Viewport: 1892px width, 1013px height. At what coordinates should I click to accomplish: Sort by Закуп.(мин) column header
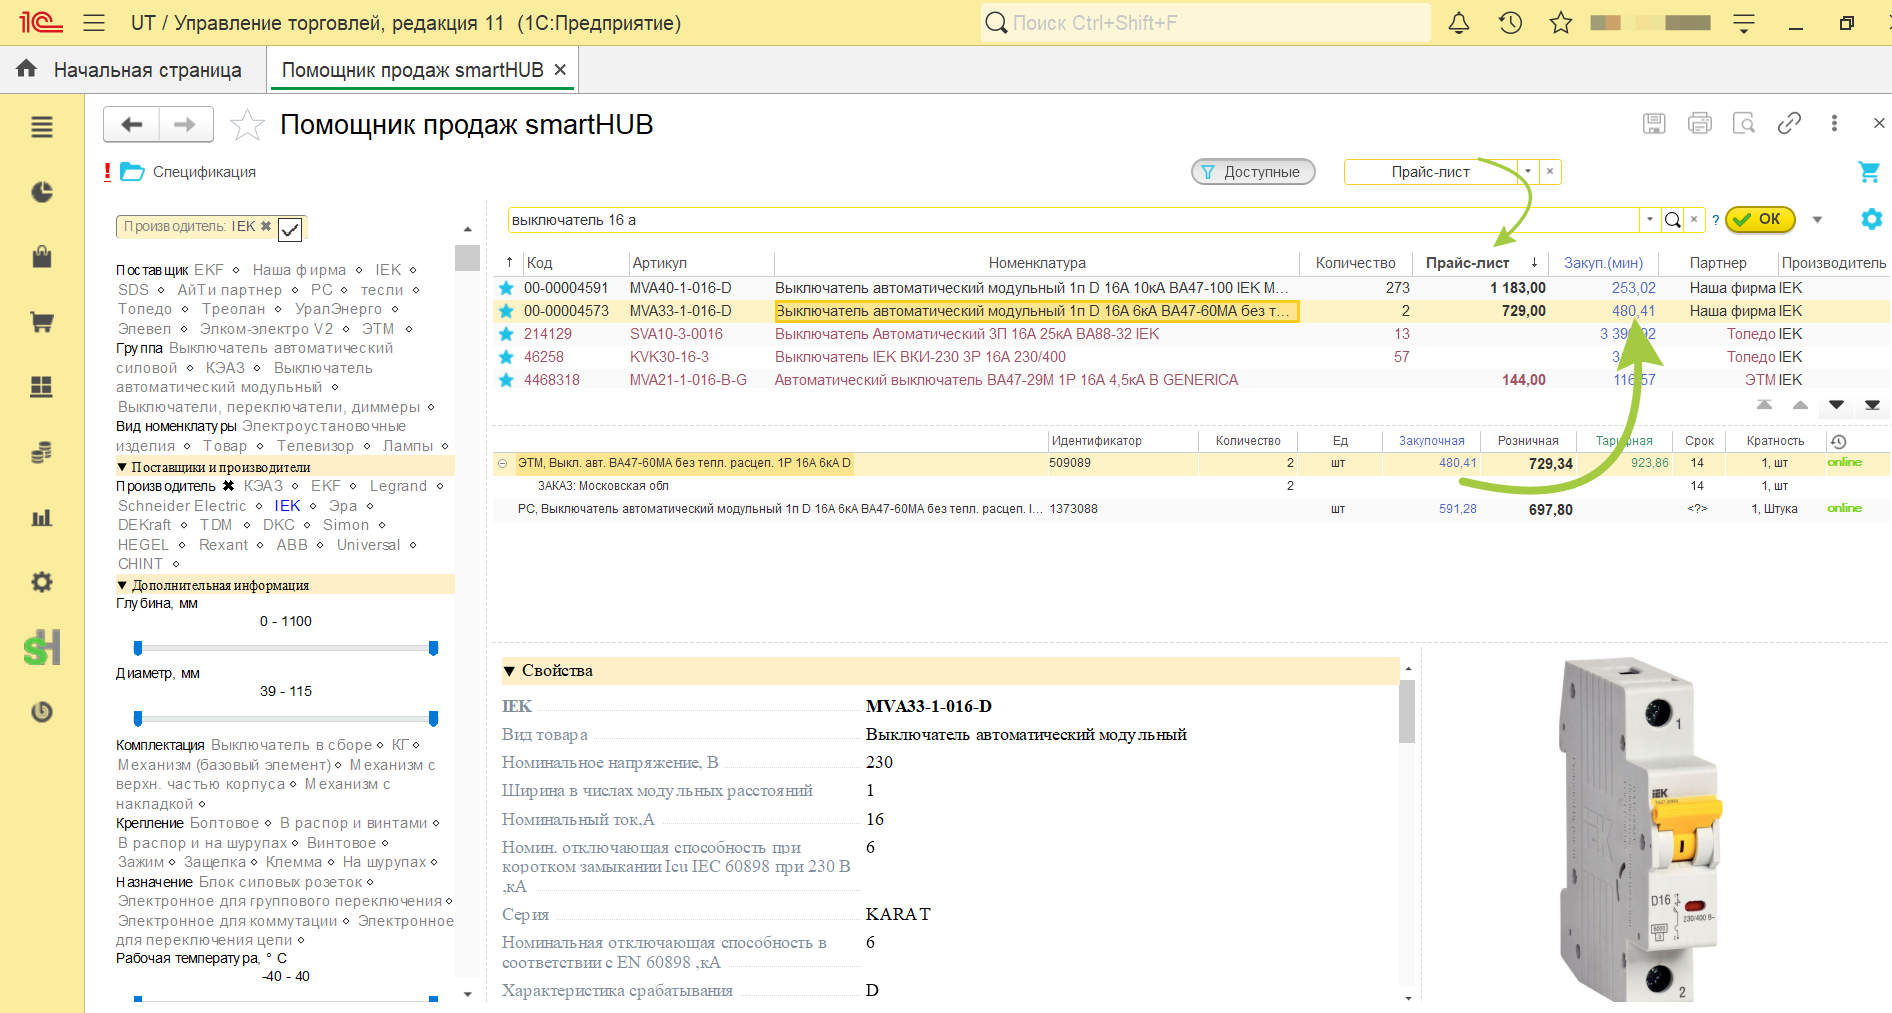(1603, 263)
